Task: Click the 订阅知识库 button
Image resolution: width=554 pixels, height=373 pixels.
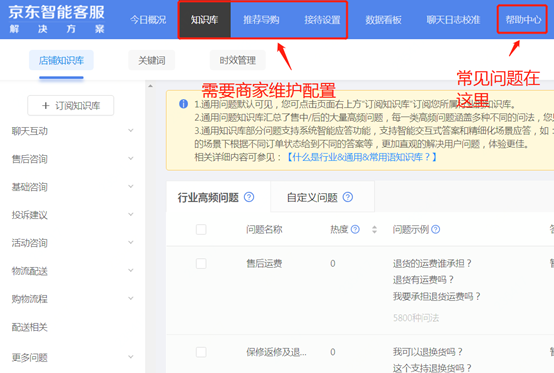Action: click(71, 105)
